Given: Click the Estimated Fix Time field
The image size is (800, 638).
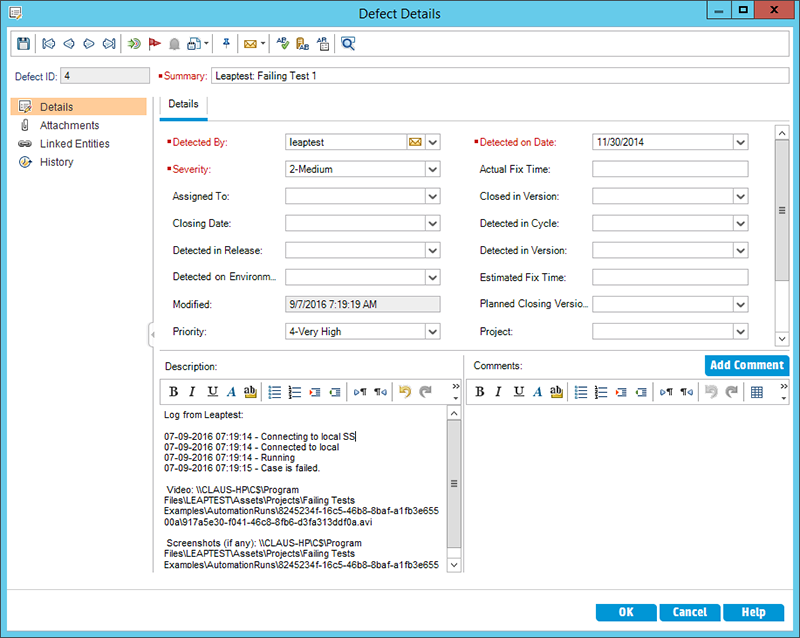Looking at the screenshot, I should click(x=670, y=277).
